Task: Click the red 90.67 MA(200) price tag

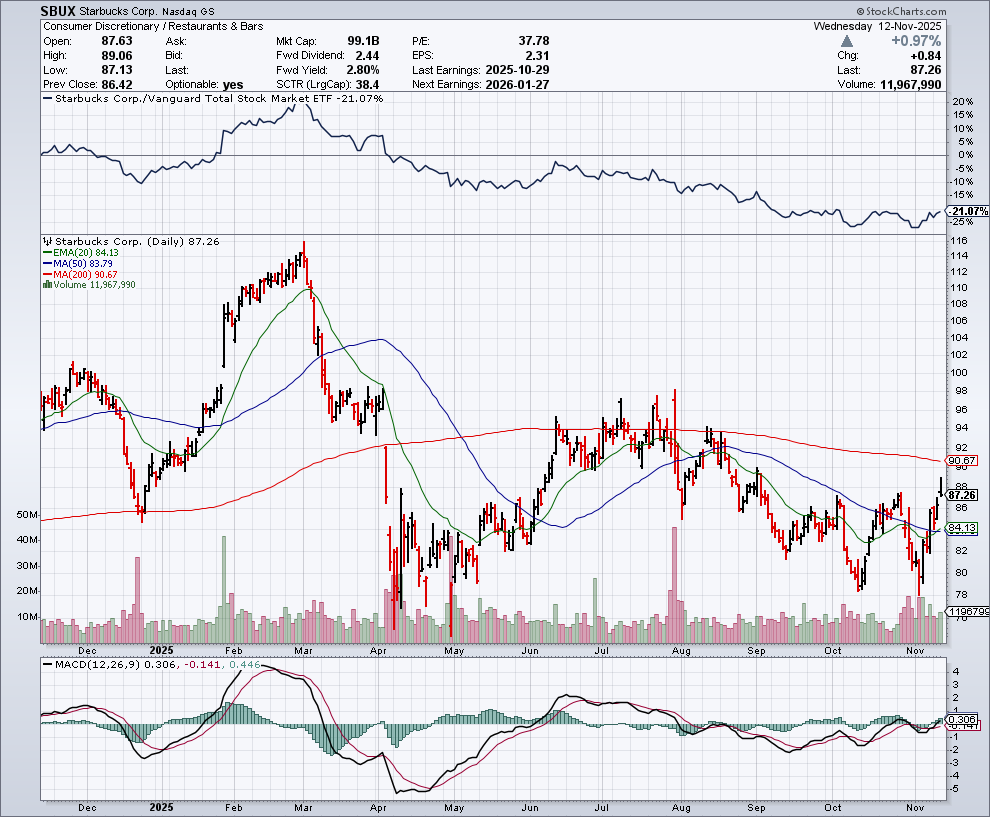Action: [x=962, y=460]
